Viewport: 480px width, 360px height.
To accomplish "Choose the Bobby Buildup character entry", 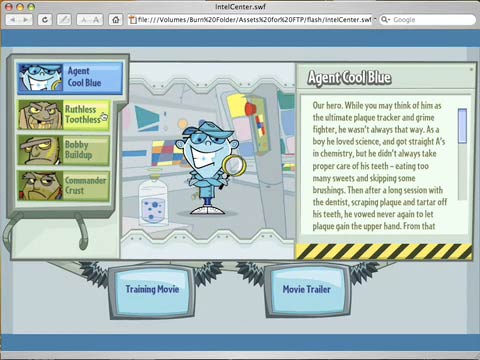I will [63, 150].
